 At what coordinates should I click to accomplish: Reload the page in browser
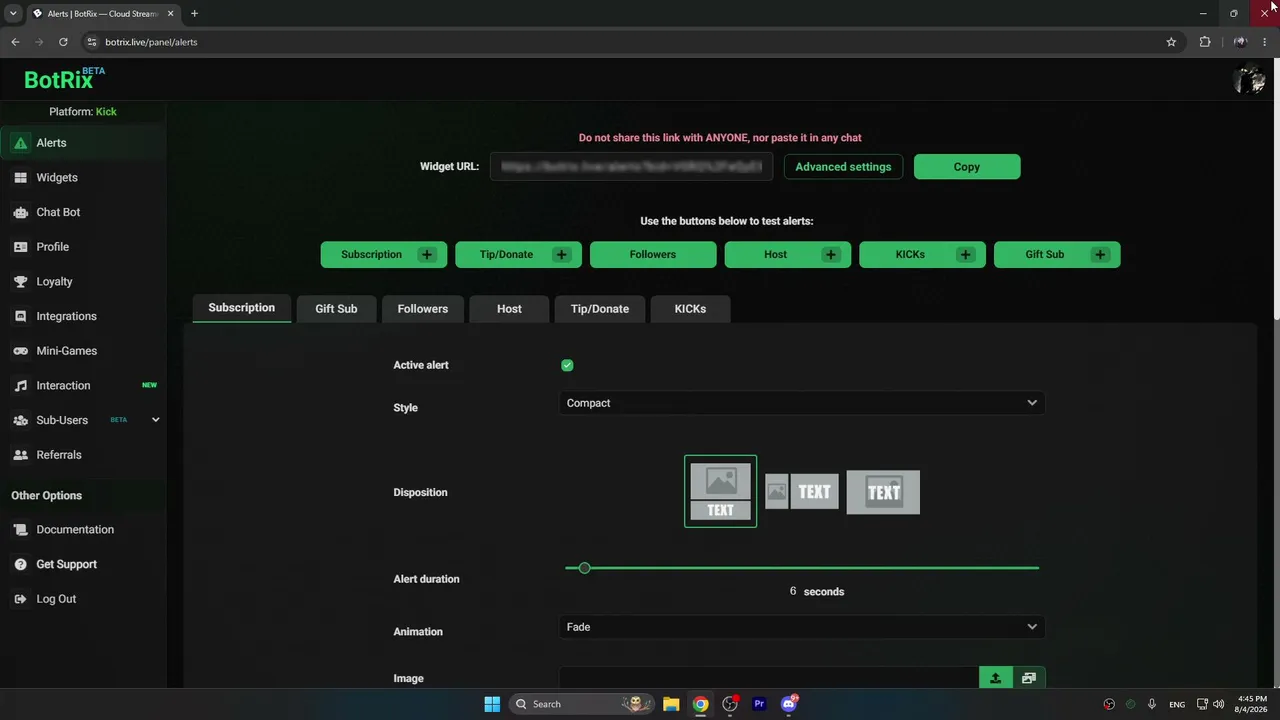pos(63,42)
